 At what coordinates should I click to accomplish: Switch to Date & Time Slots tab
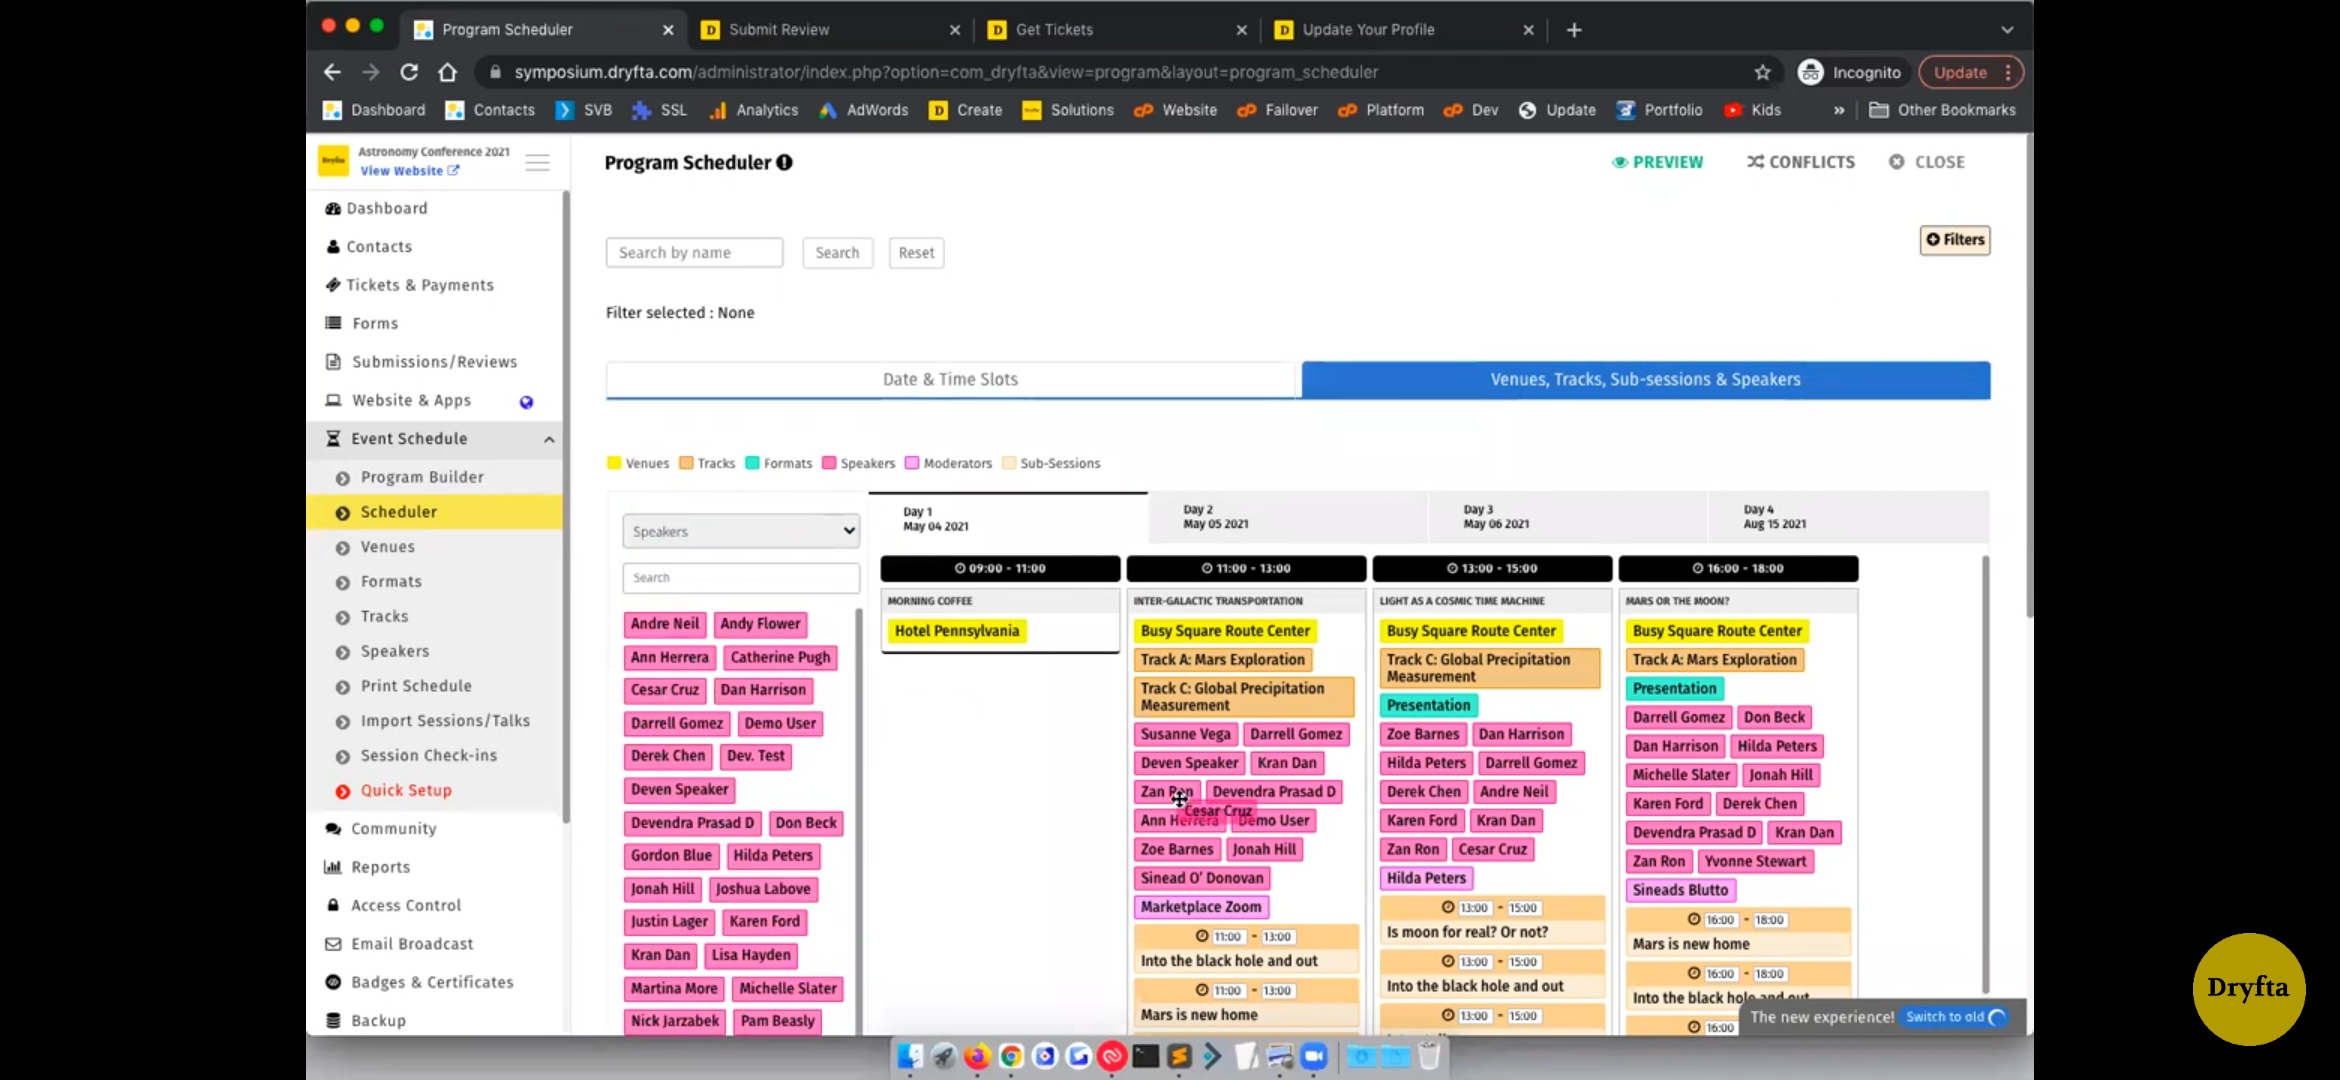[950, 379]
